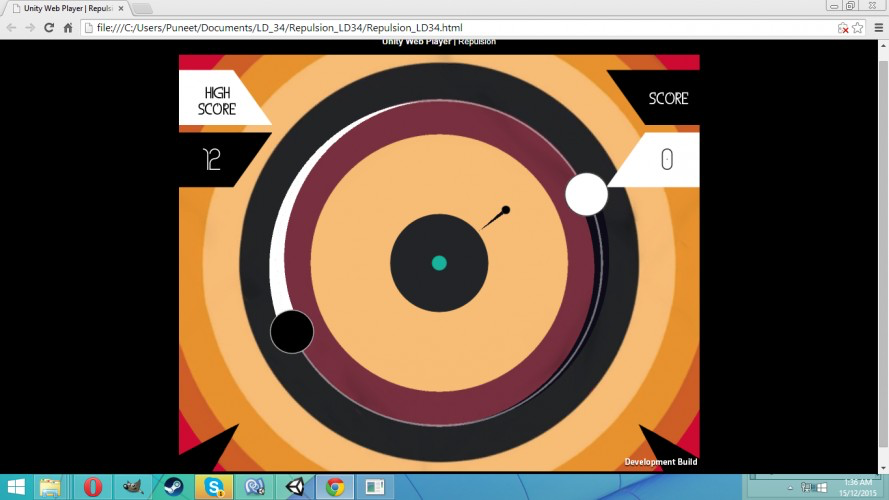Open Steam from the taskbar

pos(173,487)
